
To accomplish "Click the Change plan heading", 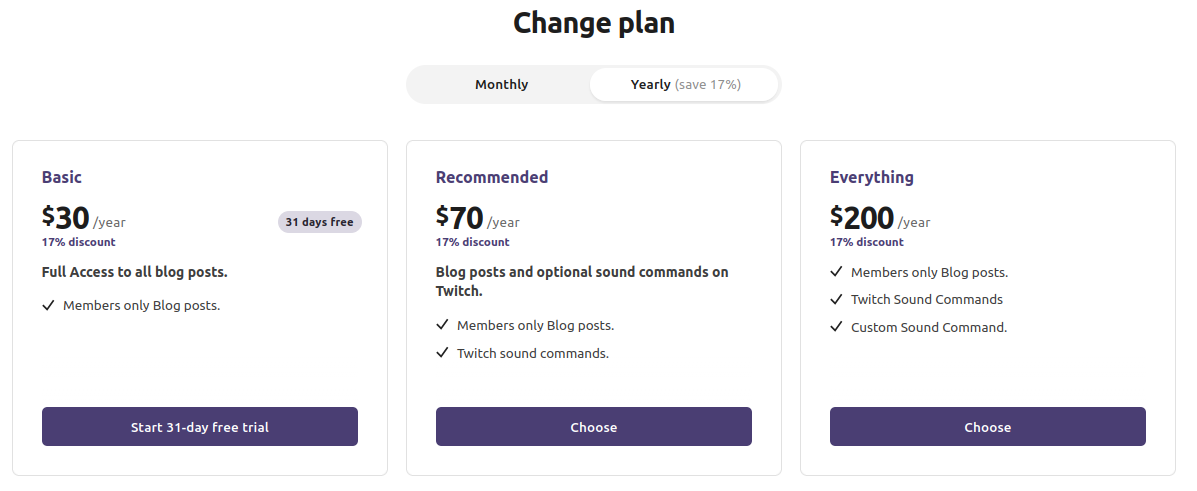I will click(x=594, y=23).
